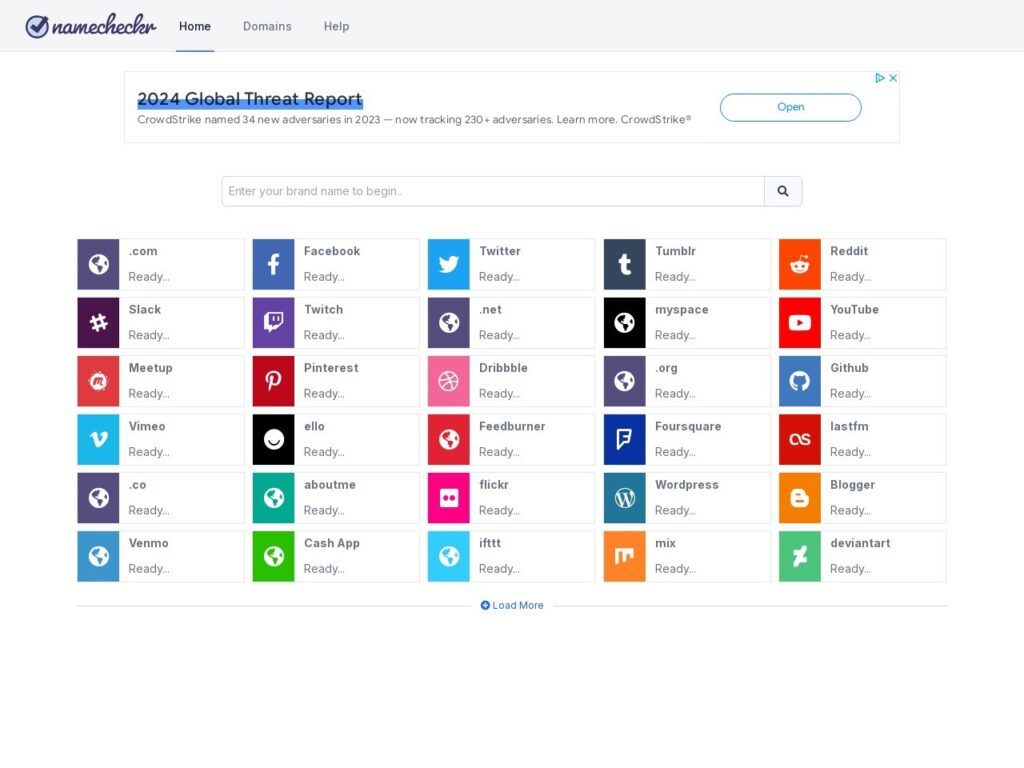Click the mix icon
Viewport: 1024px width, 768px height.
click(x=624, y=556)
